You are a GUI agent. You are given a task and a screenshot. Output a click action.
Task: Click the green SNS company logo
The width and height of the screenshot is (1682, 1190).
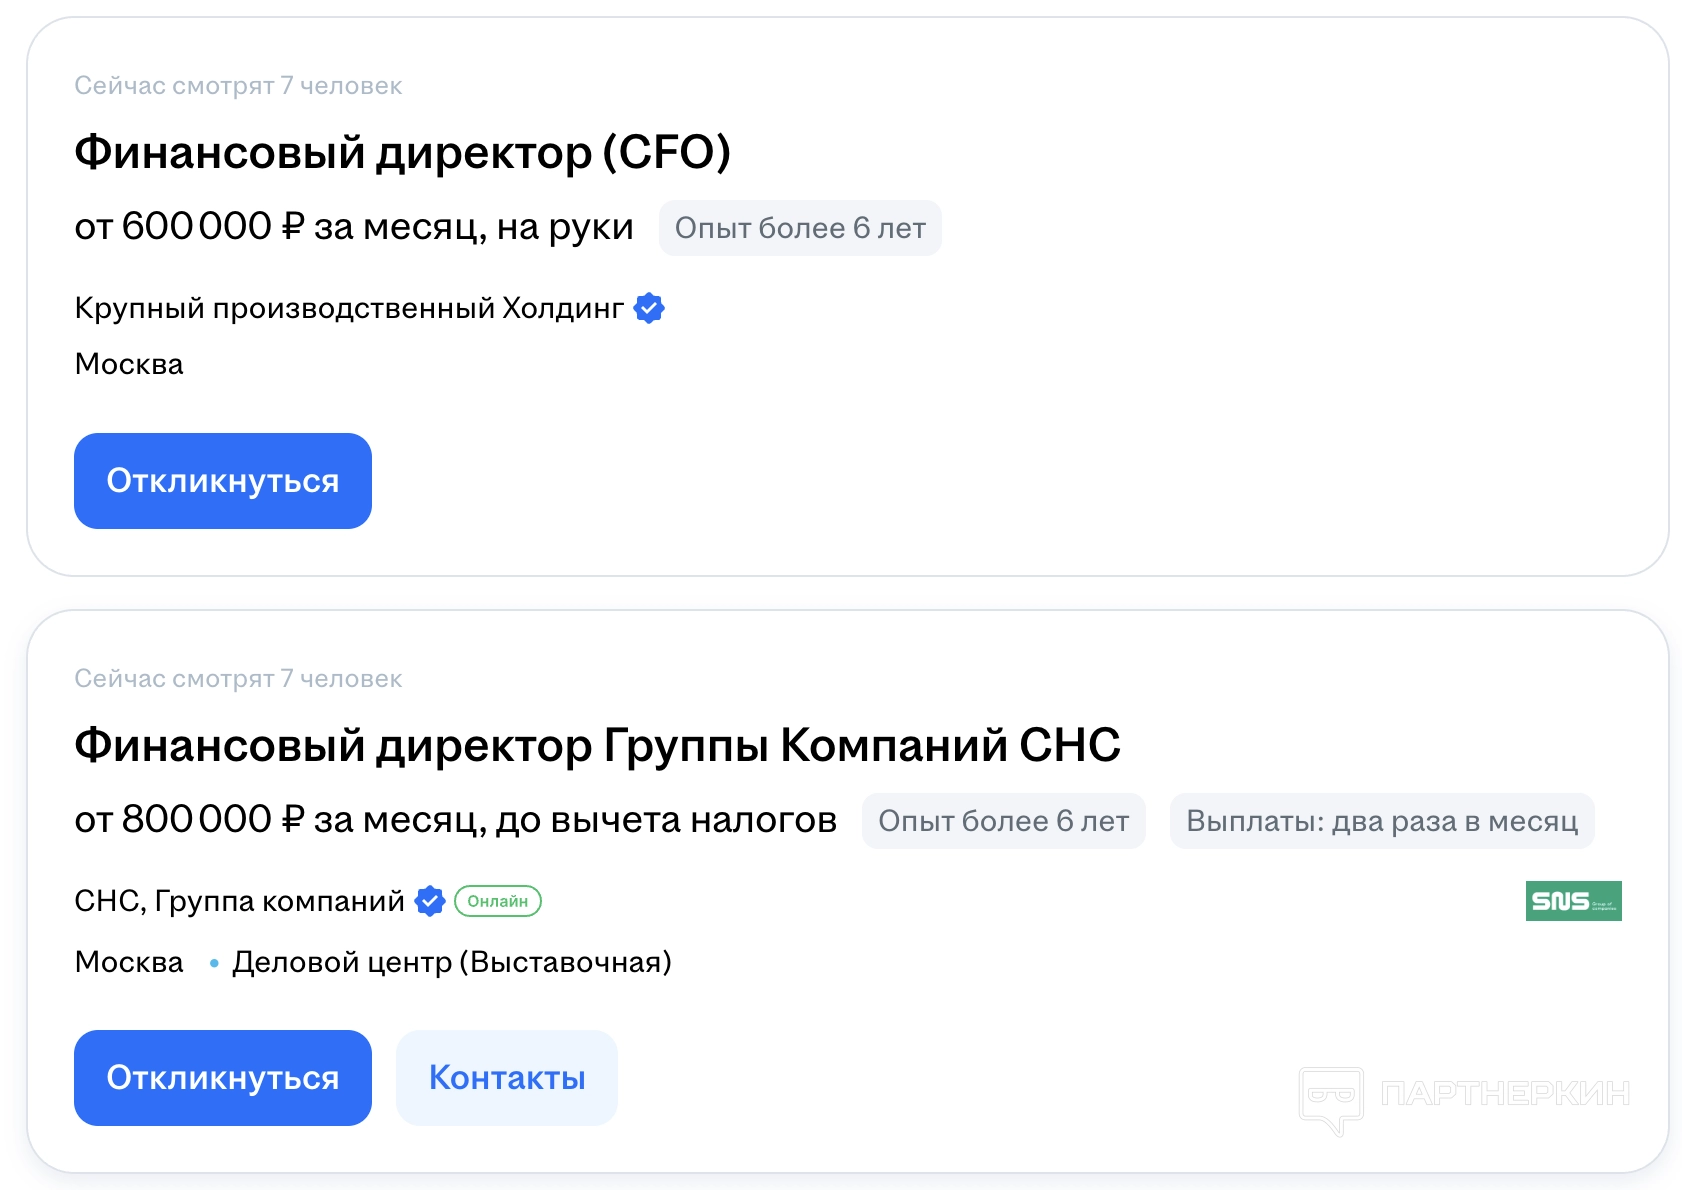point(1573,901)
